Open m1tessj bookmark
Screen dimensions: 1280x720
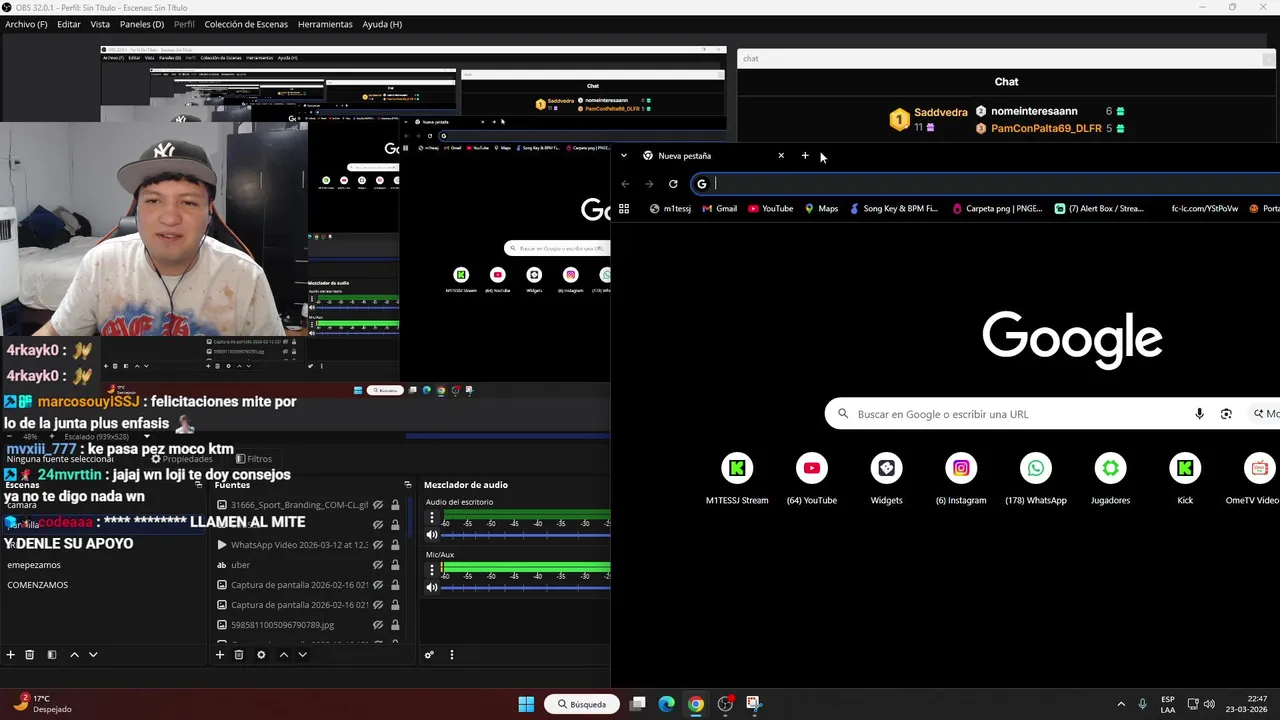670,209
